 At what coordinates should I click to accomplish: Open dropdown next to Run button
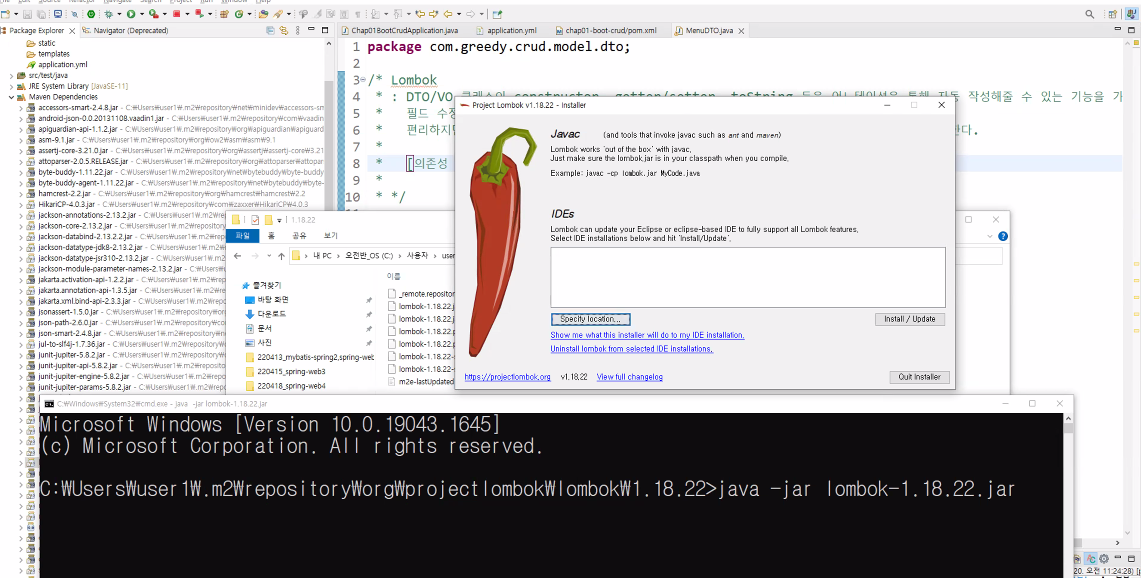pyautogui.click(x=141, y=14)
